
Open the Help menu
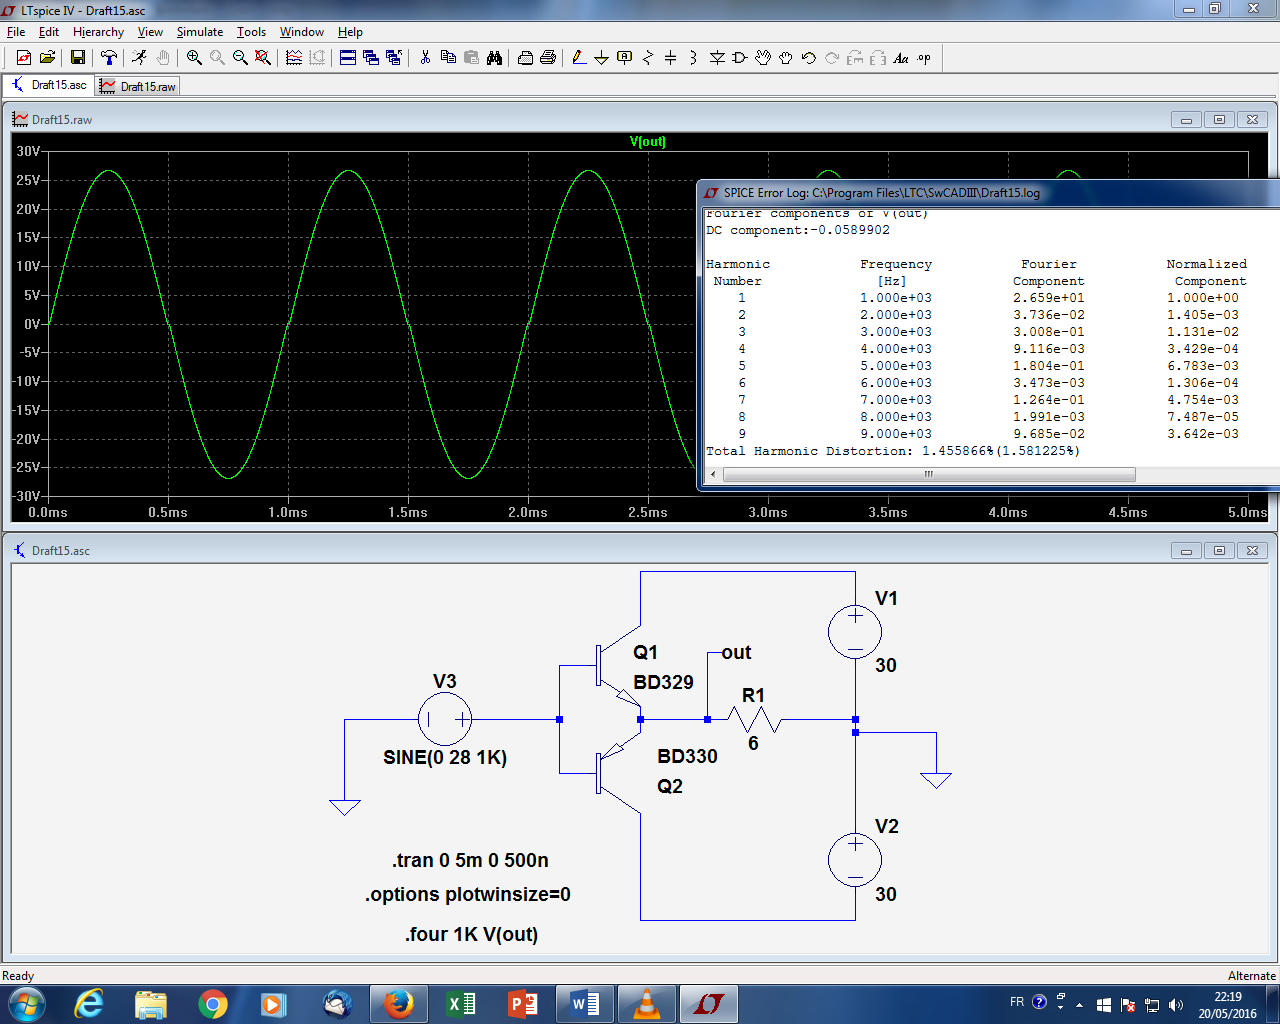[350, 32]
